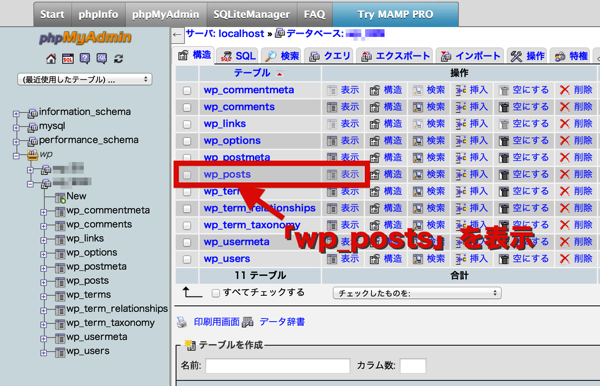Viewport: 600px width, 386px height.
Task: Expand the performance_schema database node
Action: tap(16, 142)
